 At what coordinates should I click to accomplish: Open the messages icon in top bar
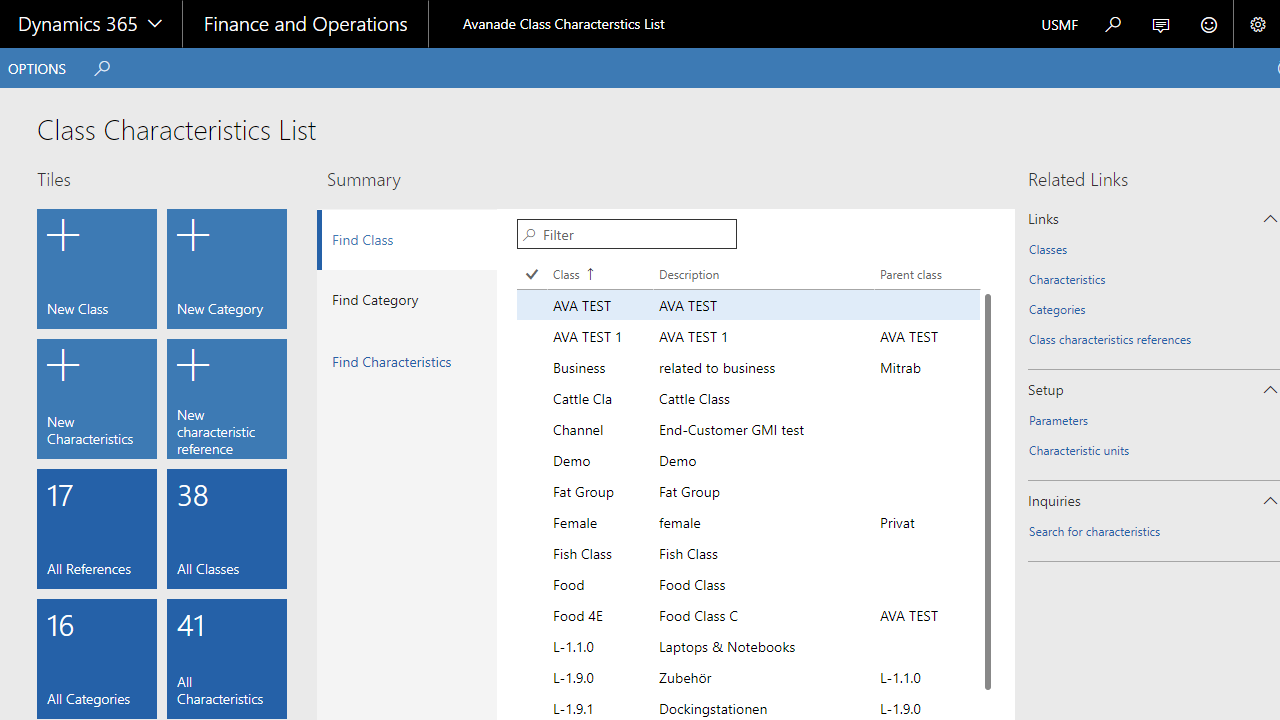[x=1161, y=25]
